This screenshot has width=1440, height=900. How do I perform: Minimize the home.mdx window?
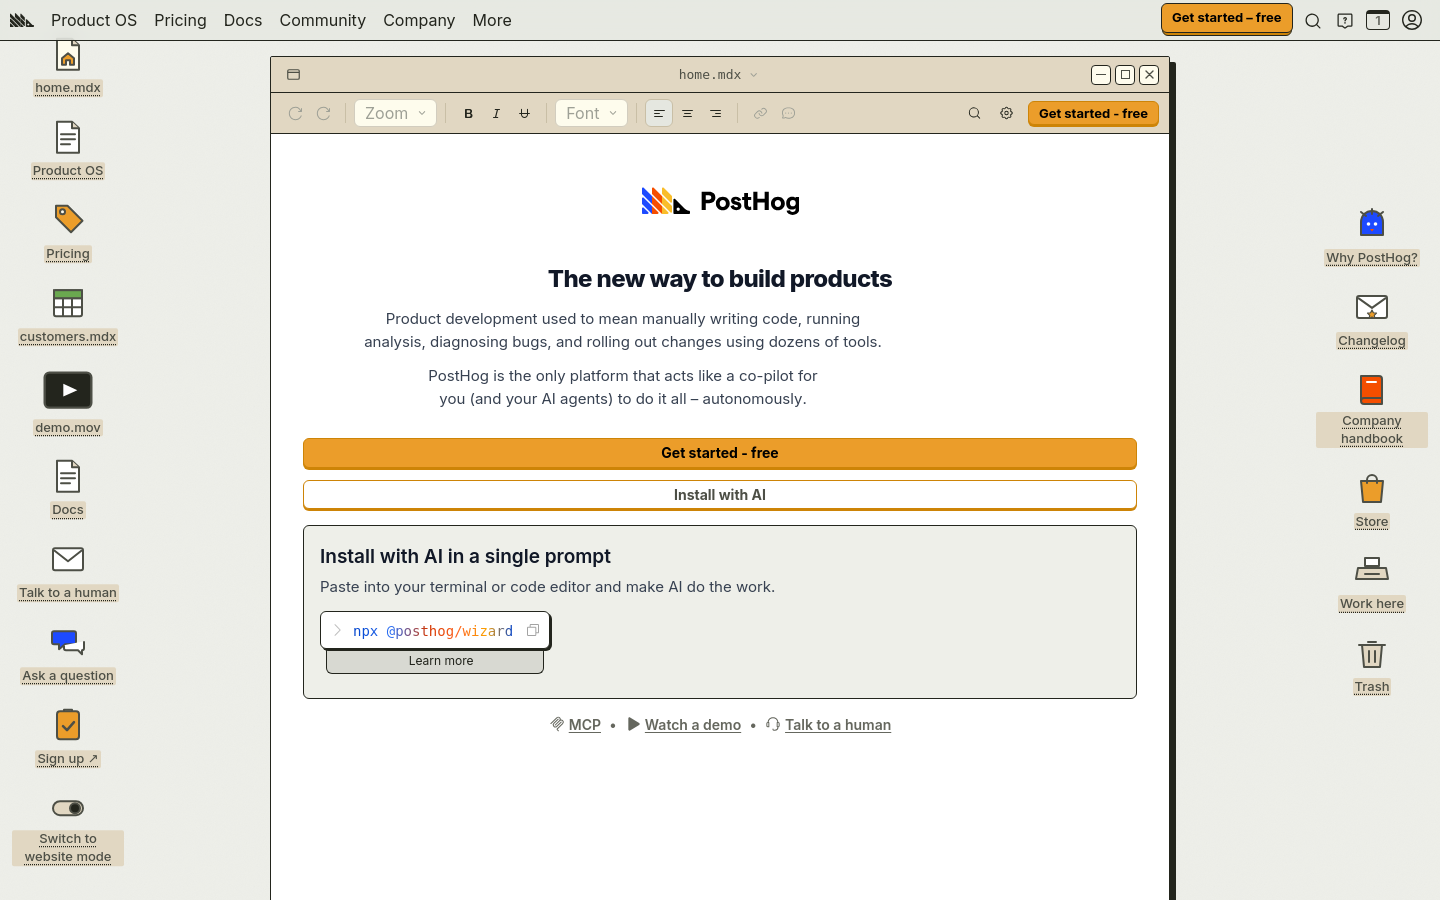click(1101, 75)
